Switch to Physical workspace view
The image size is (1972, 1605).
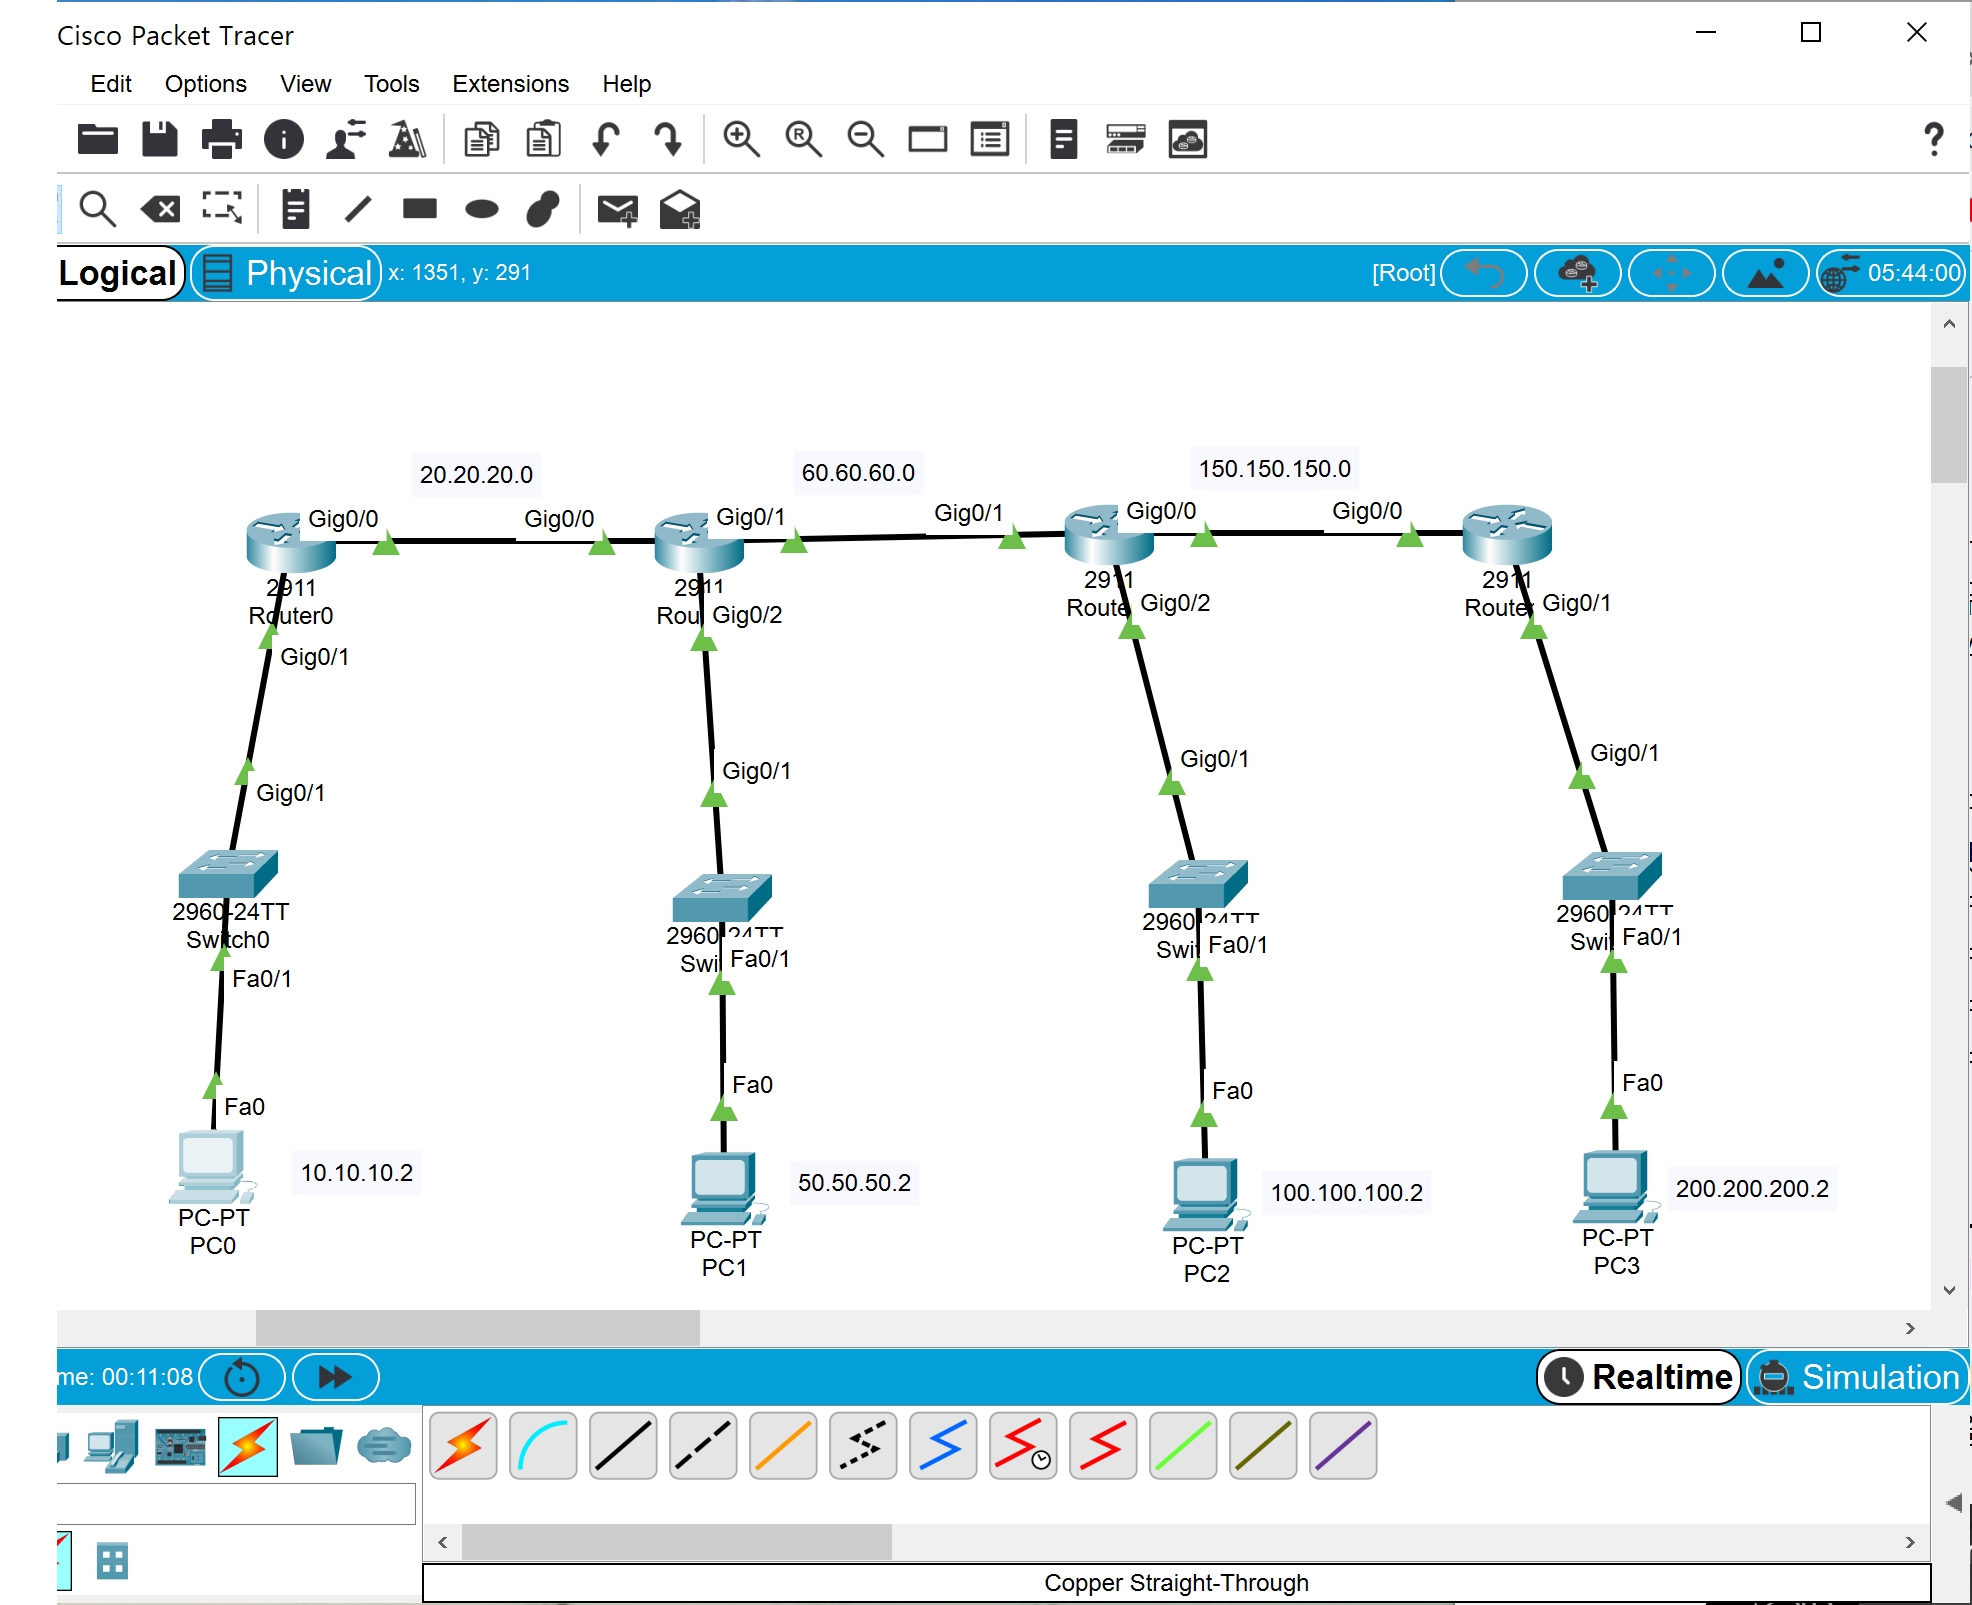[287, 273]
